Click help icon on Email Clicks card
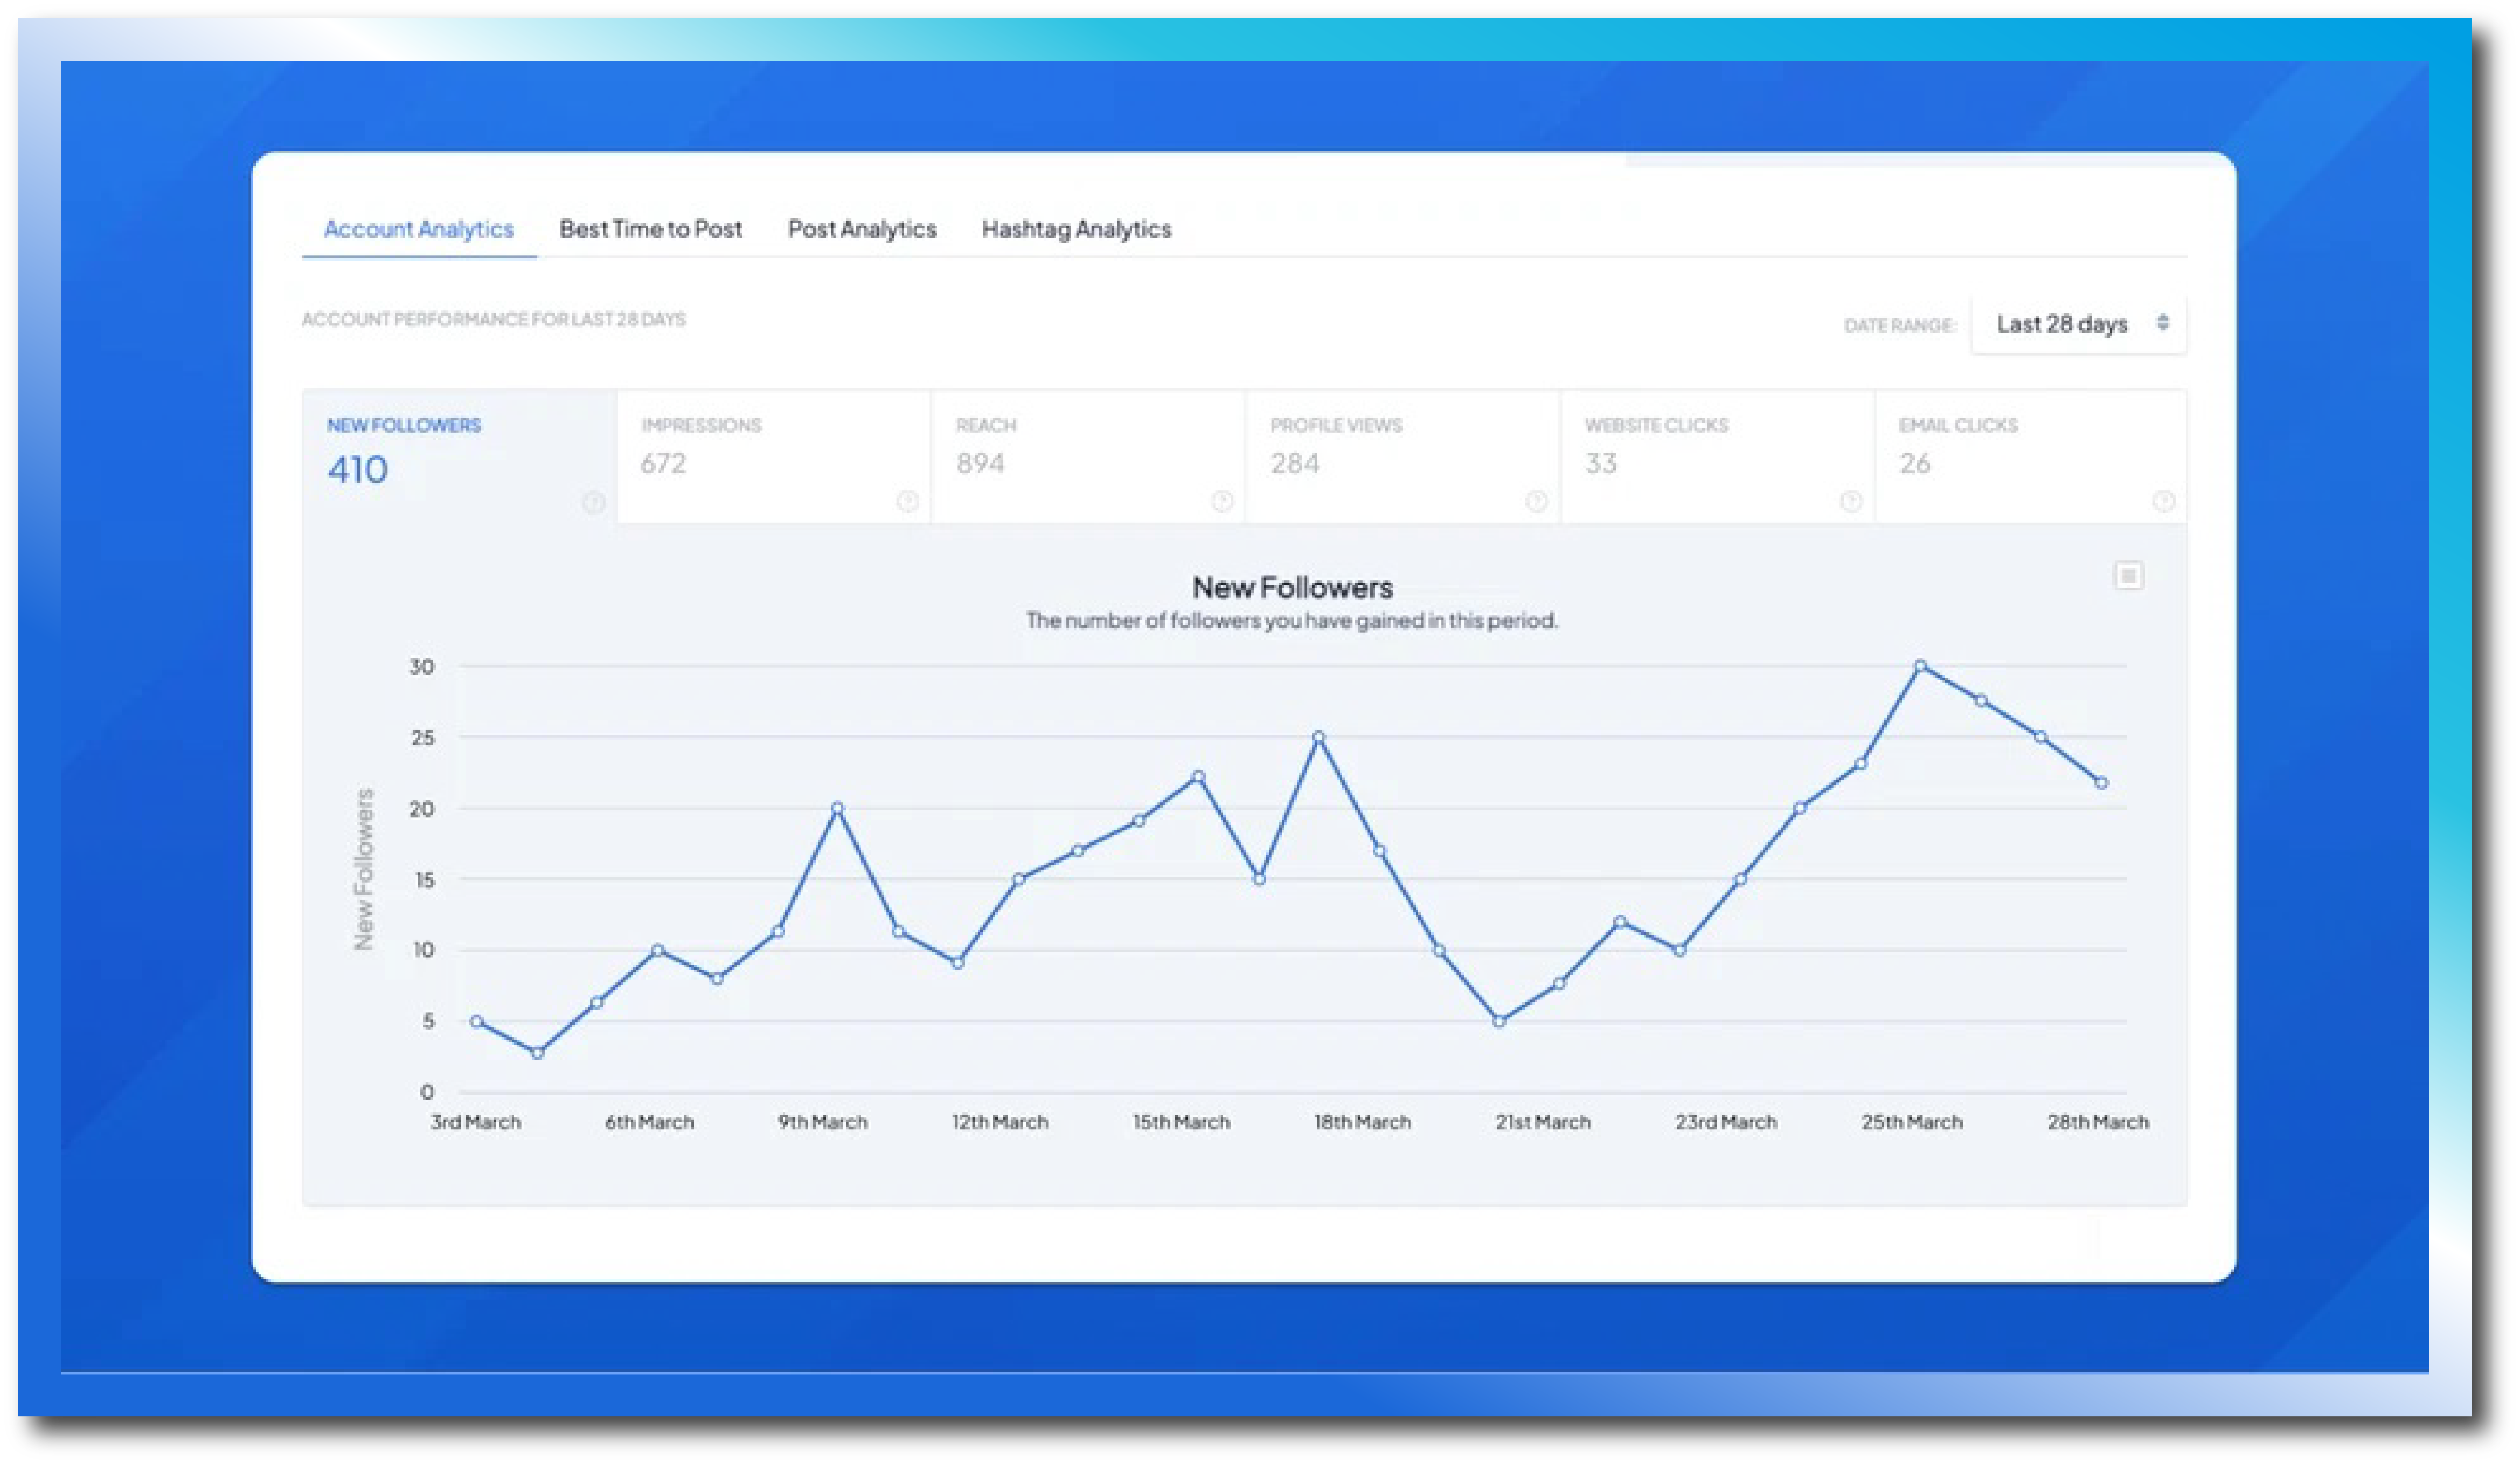2520x1464 pixels. pos(2163,501)
